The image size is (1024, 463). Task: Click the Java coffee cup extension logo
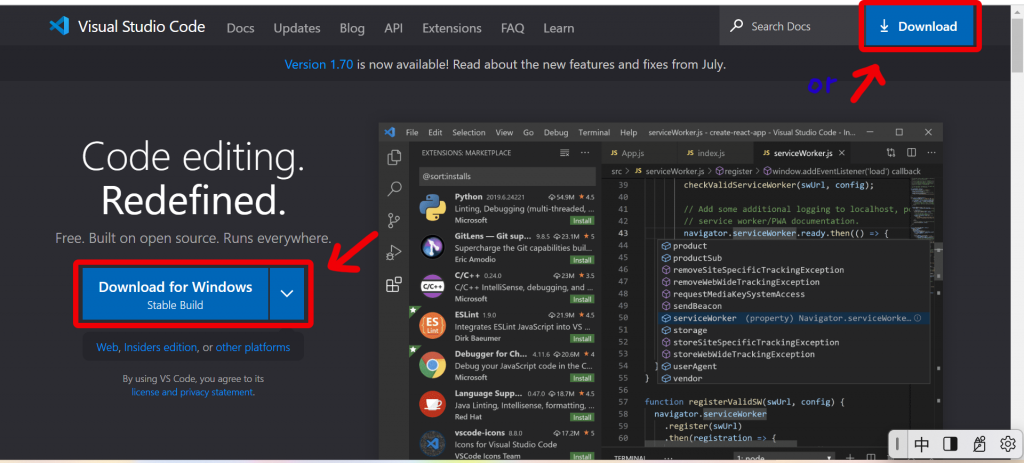click(433, 404)
